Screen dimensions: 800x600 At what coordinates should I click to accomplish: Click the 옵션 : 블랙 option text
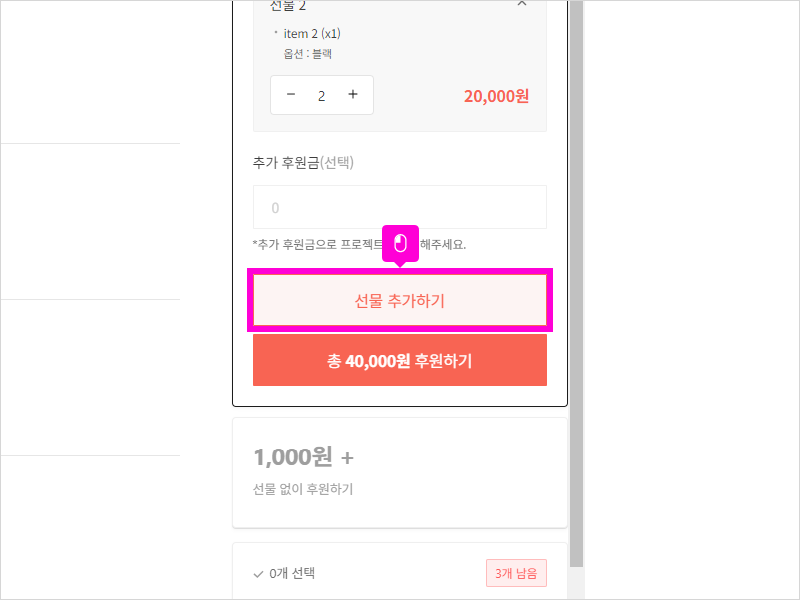[x=308, y=54]
